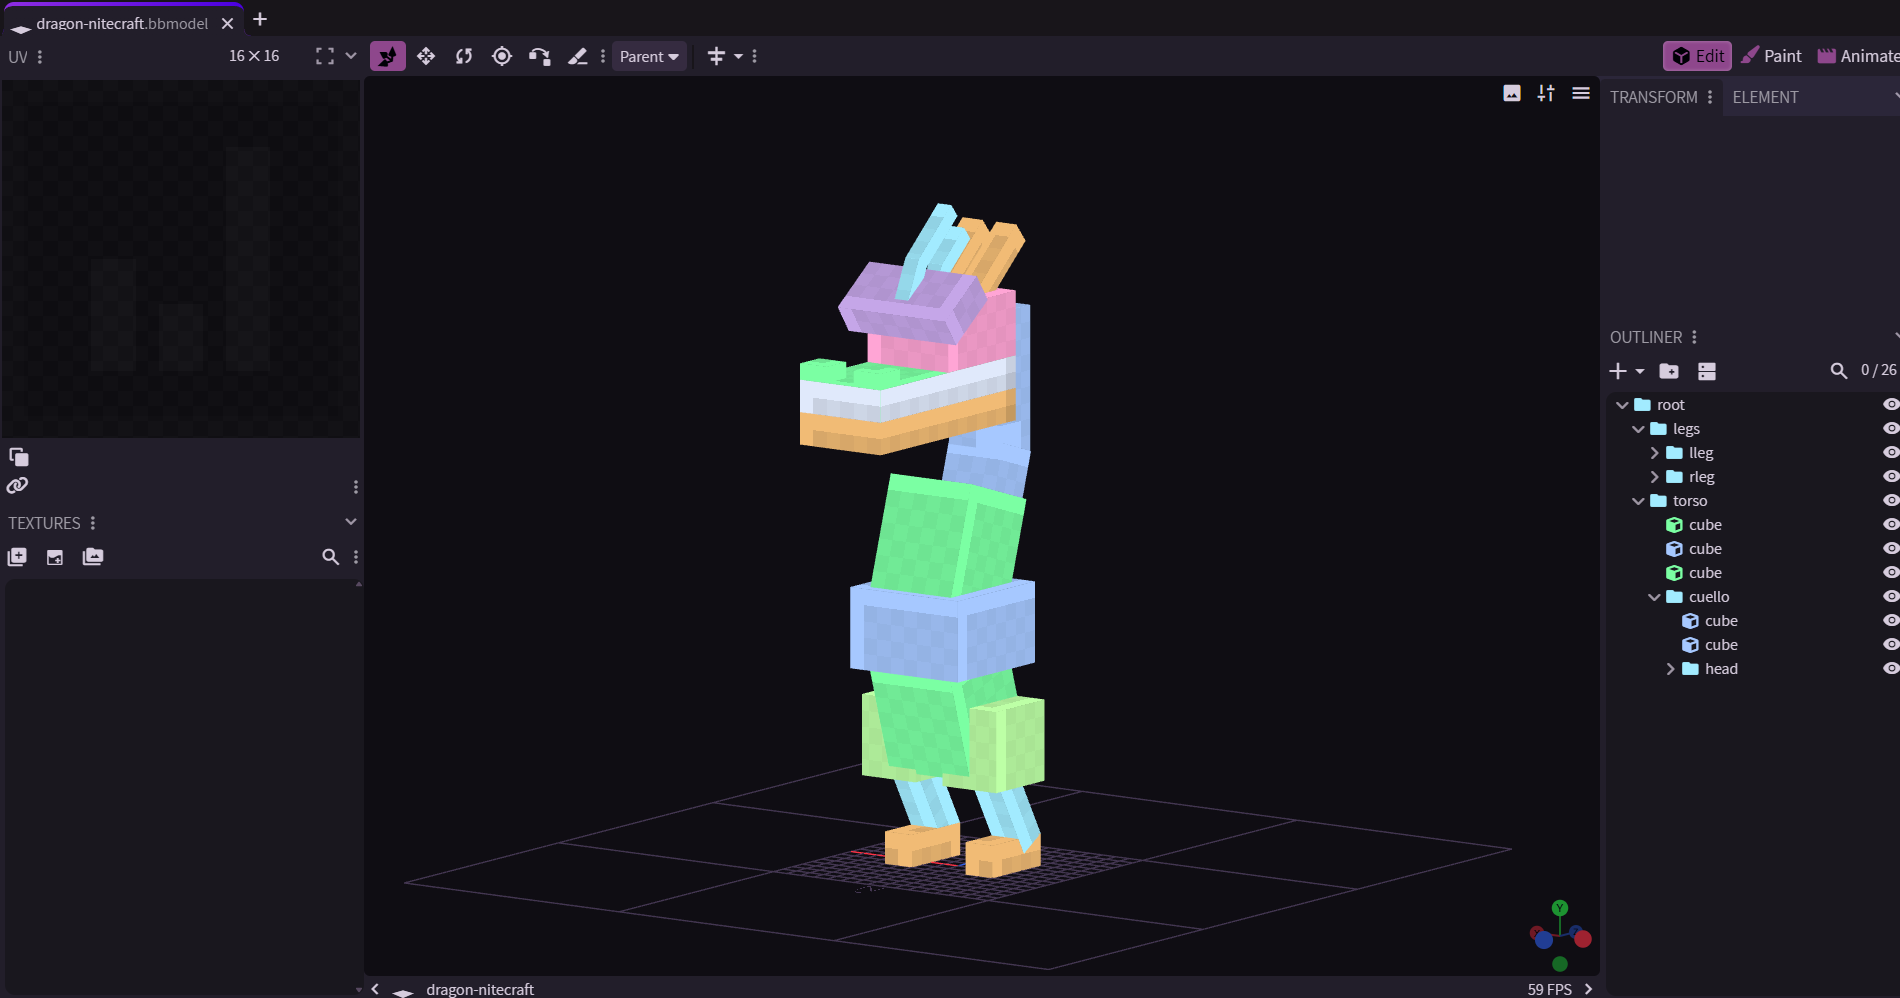Expand the head group
1900x998 pixels.
pyautogui.click(x=1670, y=669)
